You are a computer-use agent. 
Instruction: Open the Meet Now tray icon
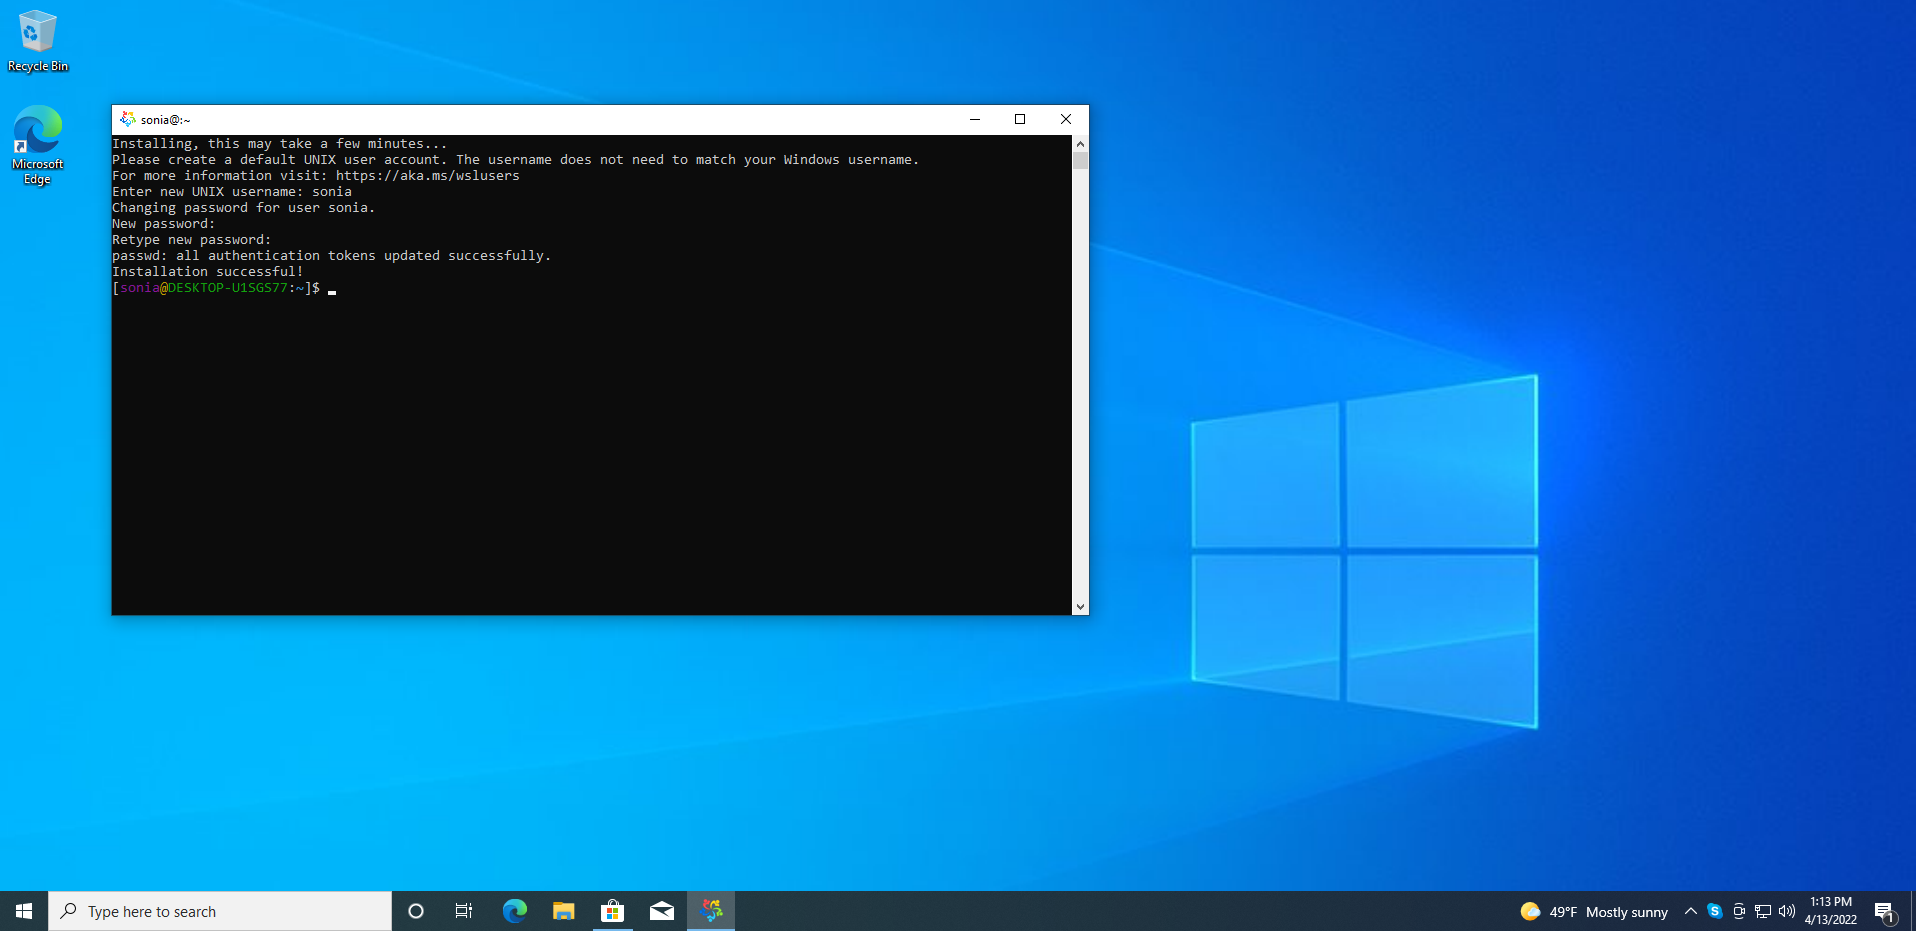1739,911
